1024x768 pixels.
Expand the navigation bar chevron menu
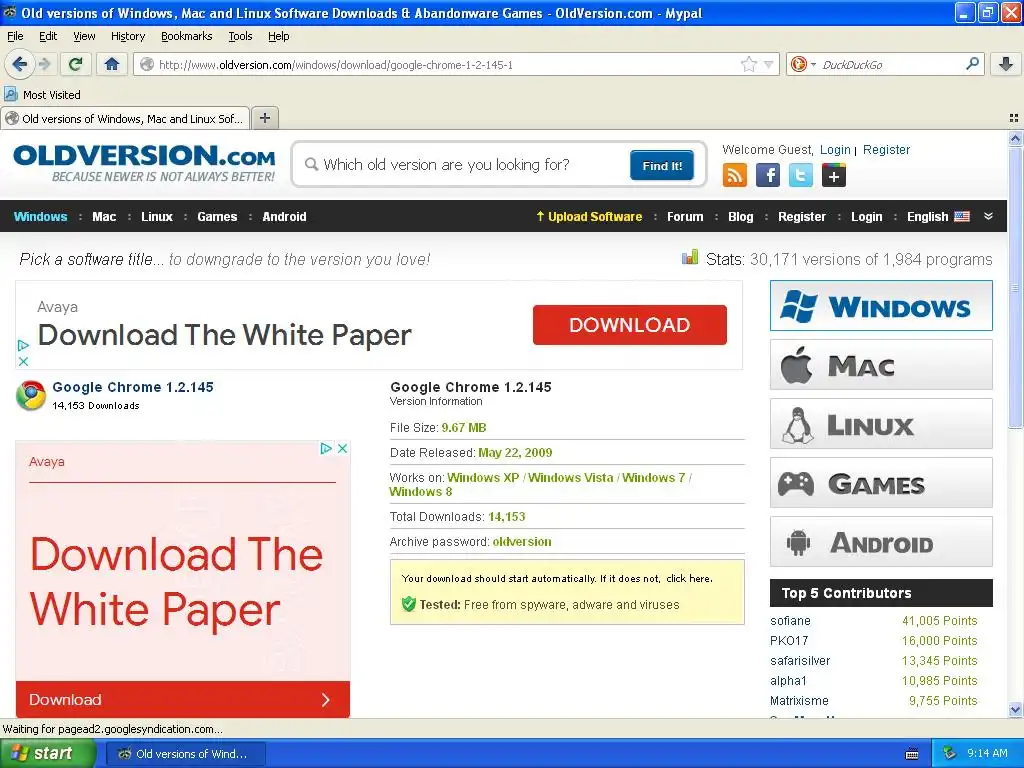pos(988,216)
